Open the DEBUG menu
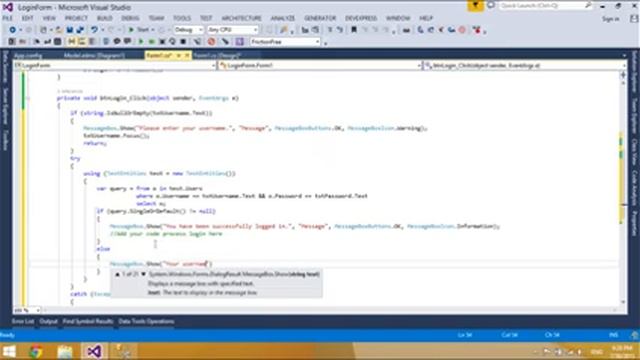 click(130, 18)
